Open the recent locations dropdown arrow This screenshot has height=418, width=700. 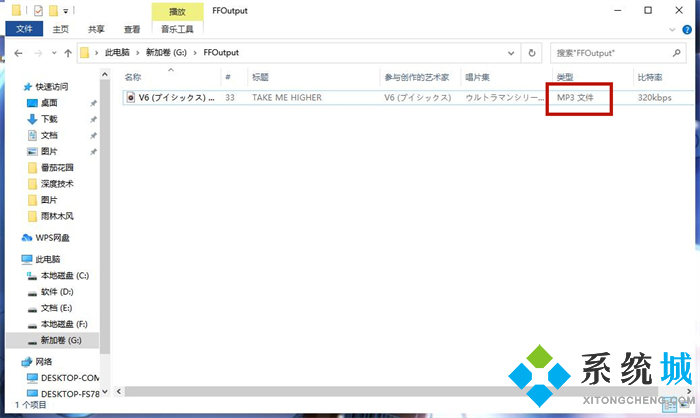click(x=54, y=53)
